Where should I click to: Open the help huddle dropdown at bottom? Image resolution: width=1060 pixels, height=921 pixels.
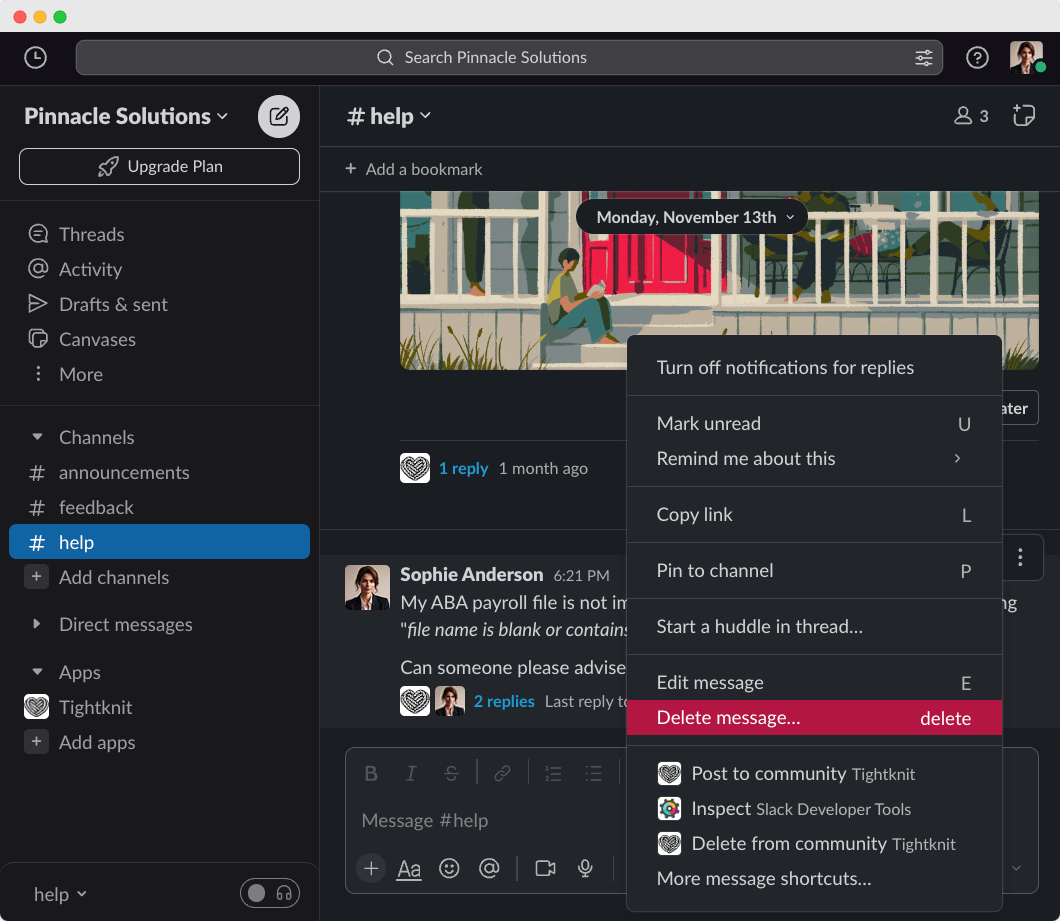(60, 894)
